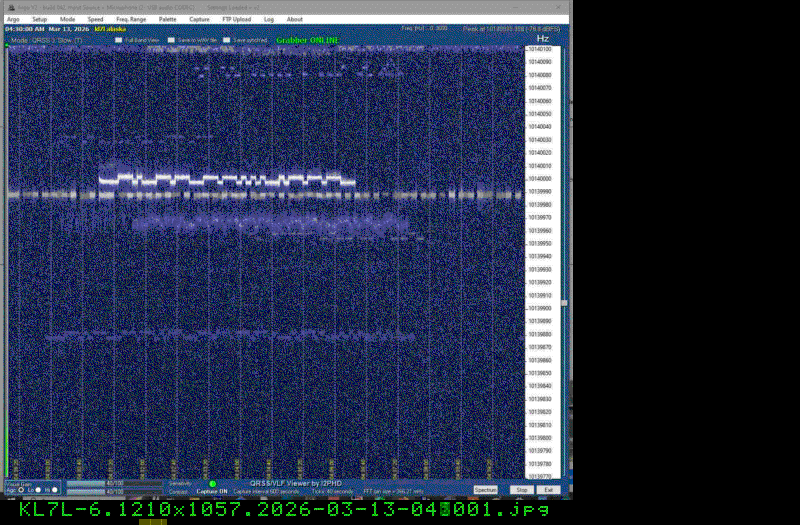Screen dimensions: 800x525
Task: Toggle the Save unedited checkbox
Action: 226,41
